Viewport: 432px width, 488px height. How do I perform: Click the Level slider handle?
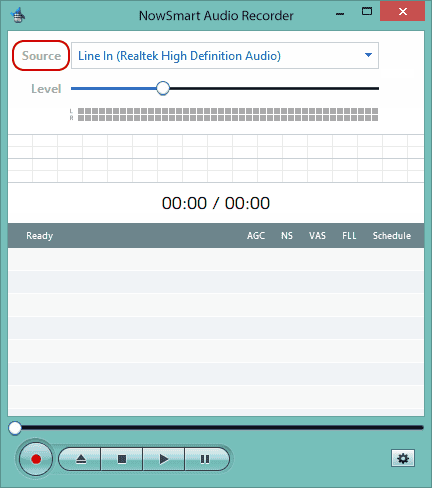163,88
